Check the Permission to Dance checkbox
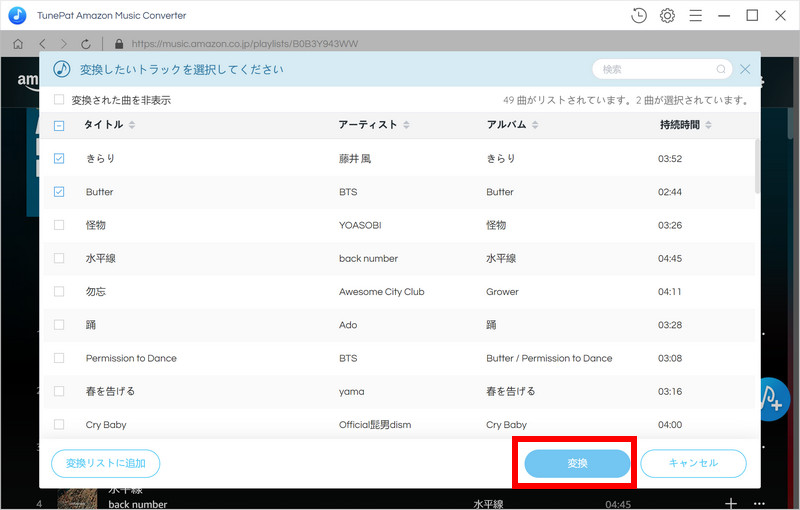800x510 pixels. 59,358
